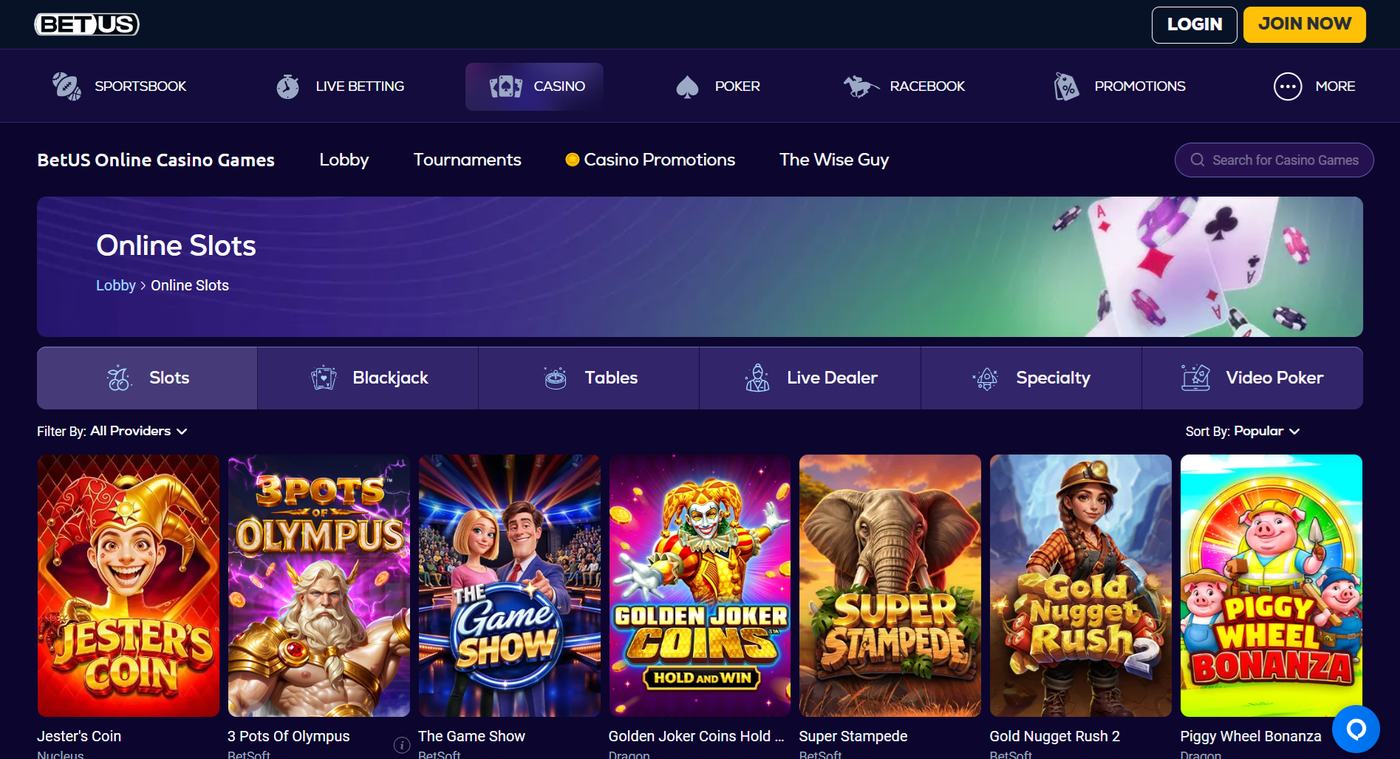
Task: Click the LOGIN button
Action: tap(1194, 24)
